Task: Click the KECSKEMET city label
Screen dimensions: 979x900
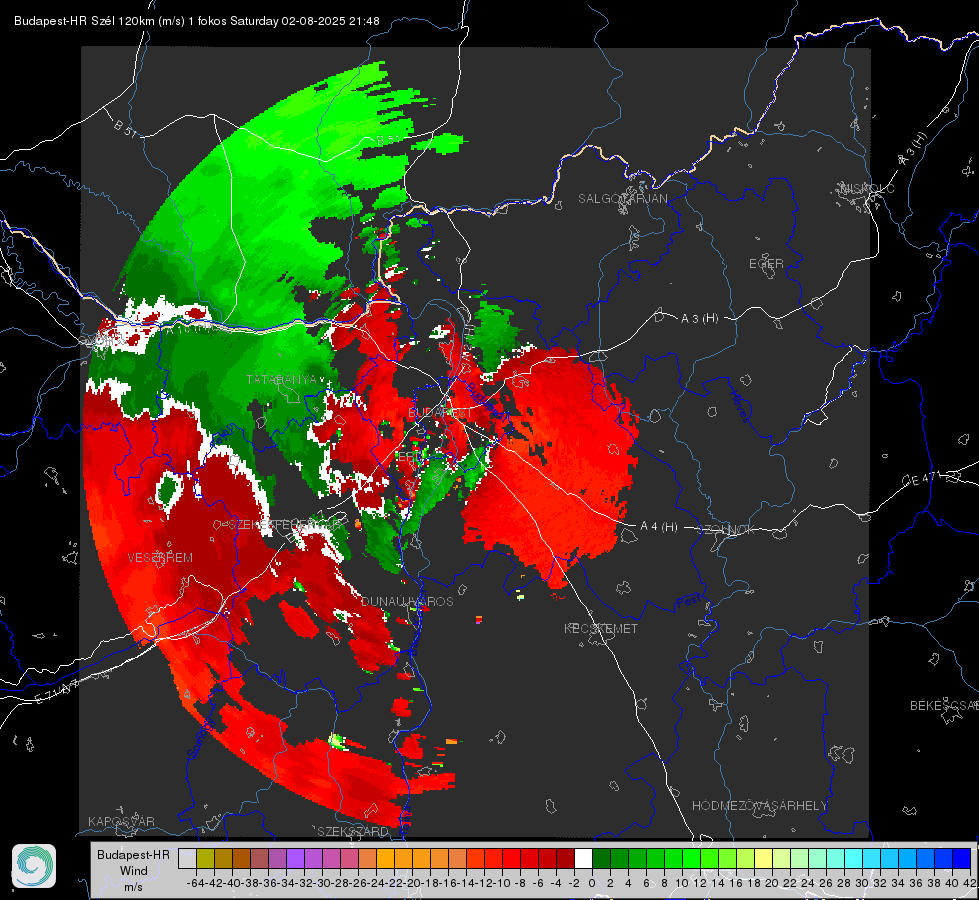Action: coord(601,629)
